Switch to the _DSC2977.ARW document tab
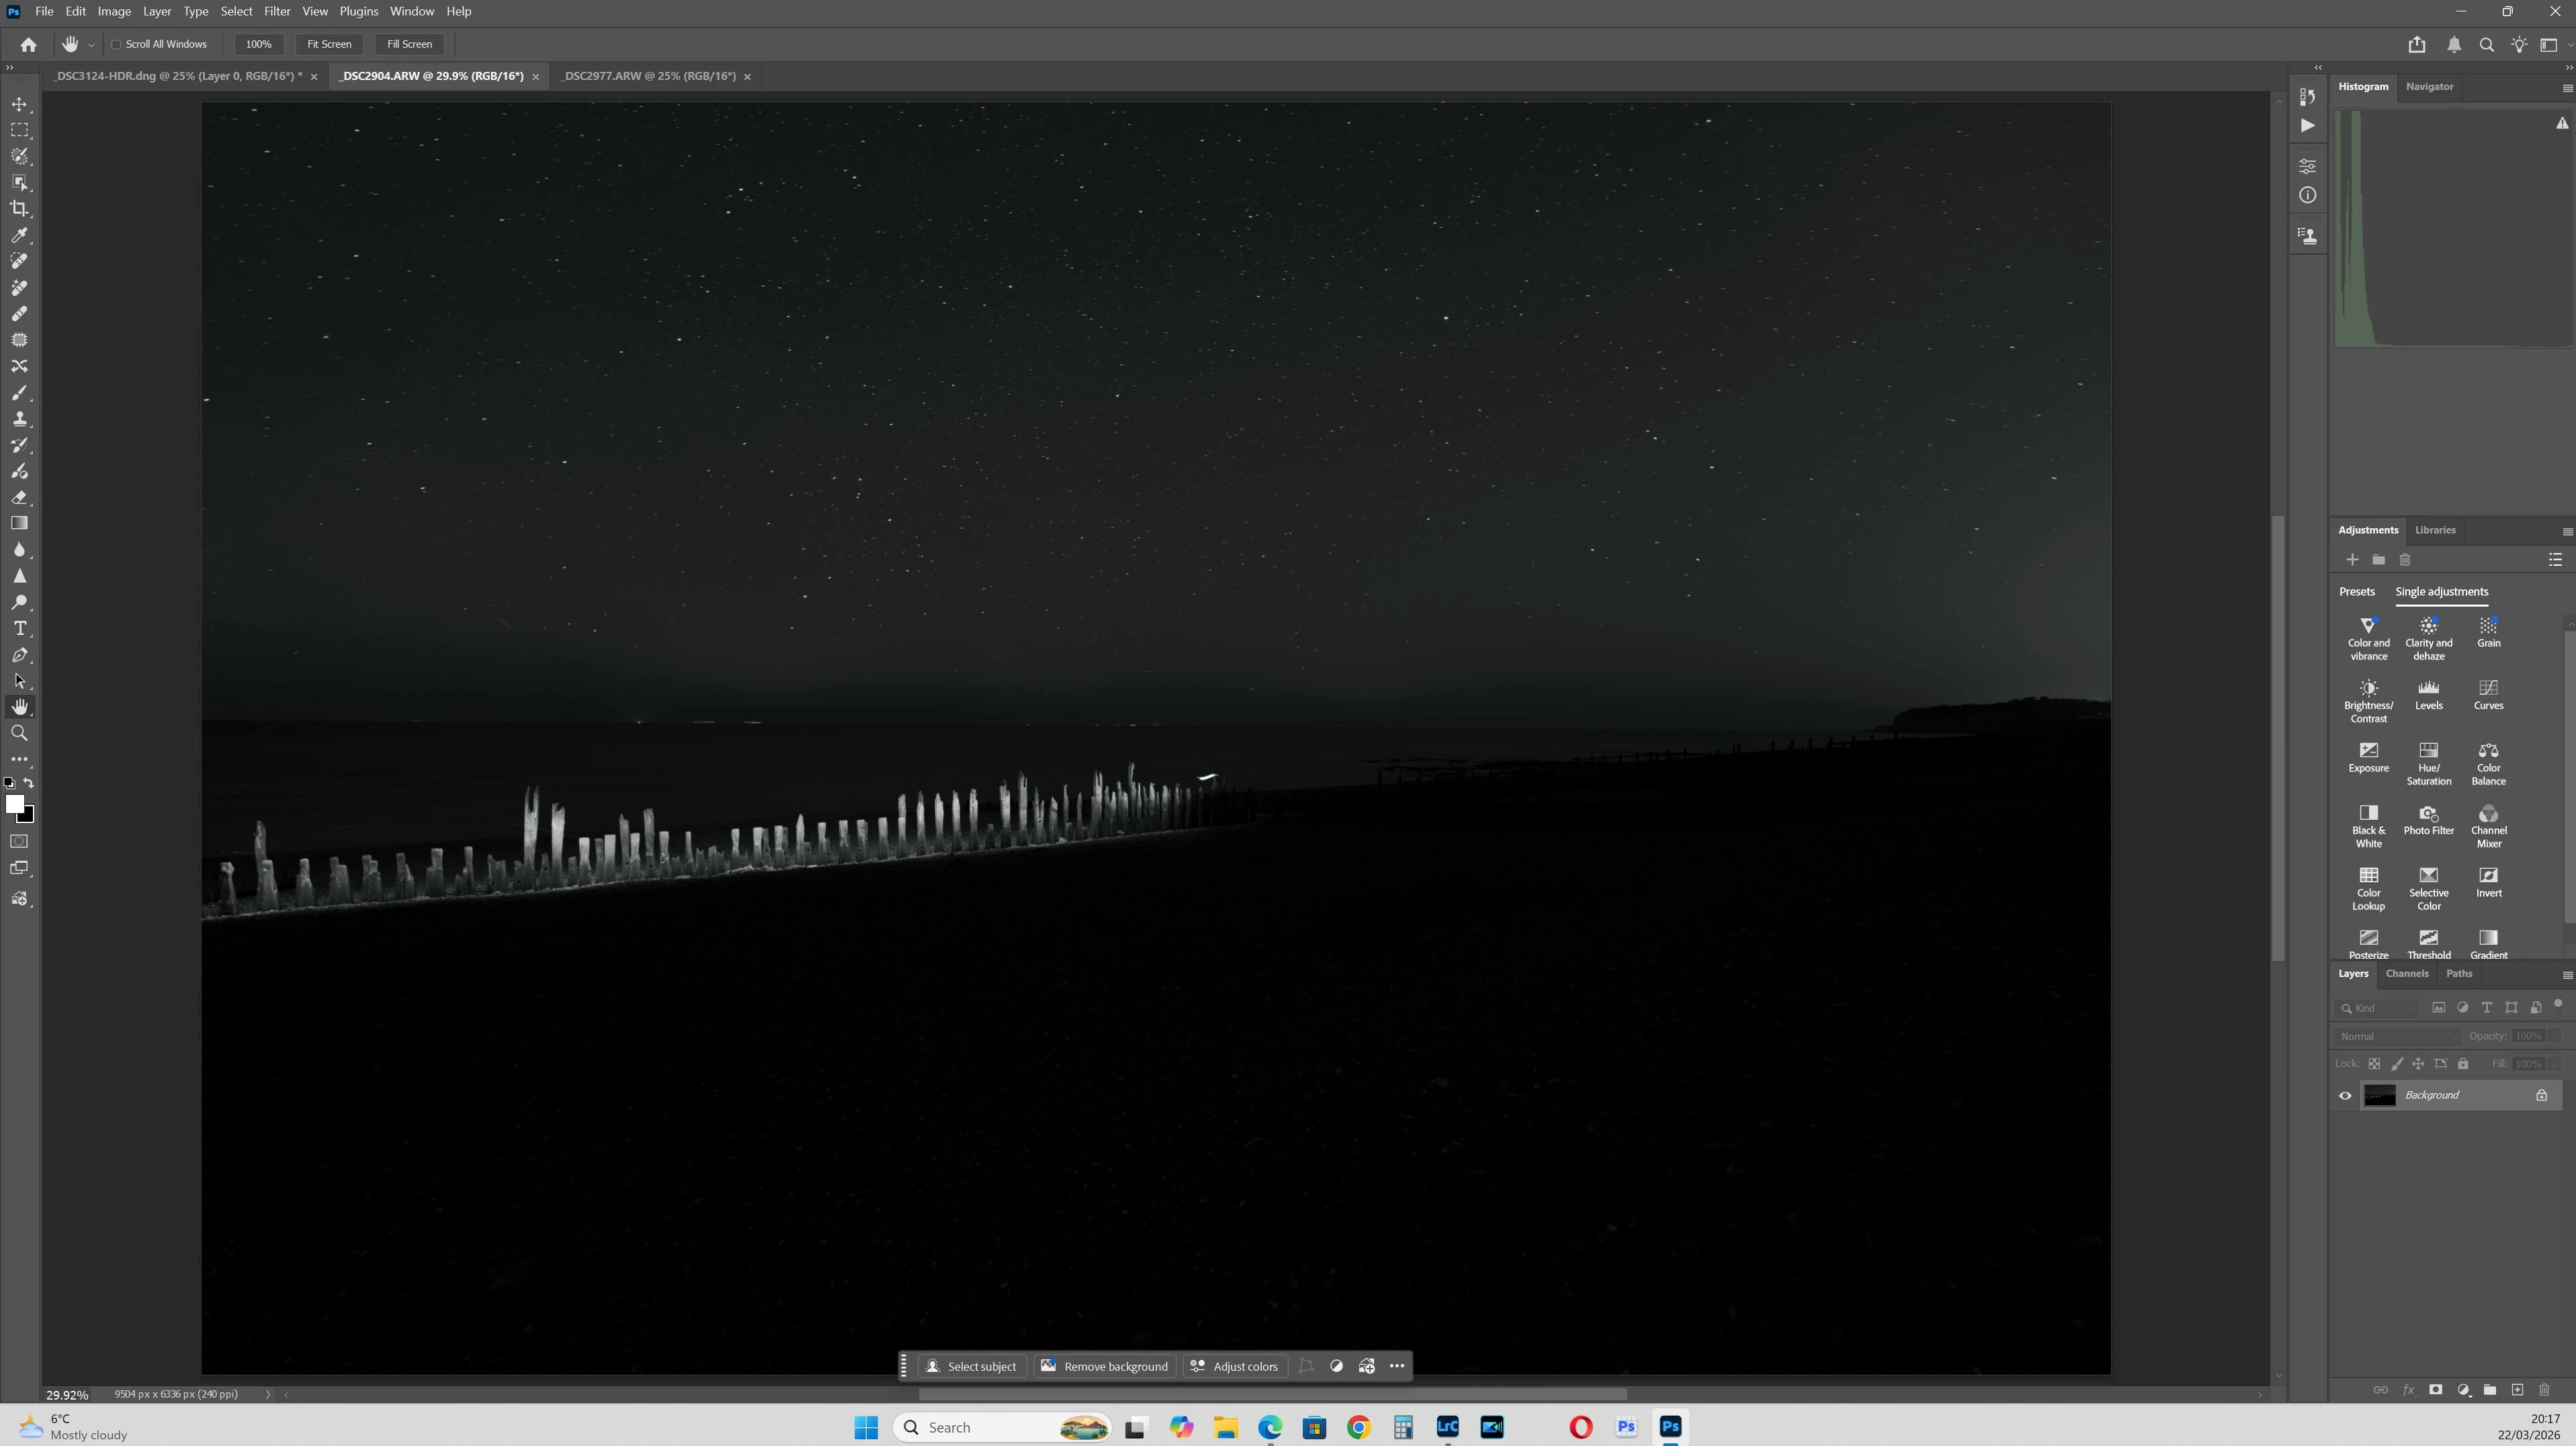This screenshot has height=1446, width=2576. point(648,76)
